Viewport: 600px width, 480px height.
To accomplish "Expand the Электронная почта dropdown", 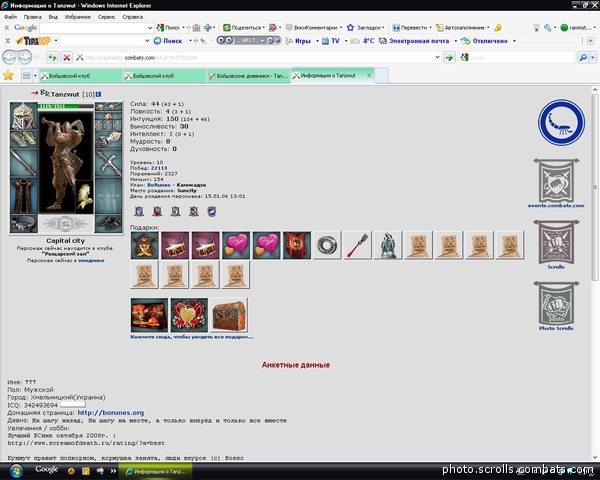I will point(455,41).
